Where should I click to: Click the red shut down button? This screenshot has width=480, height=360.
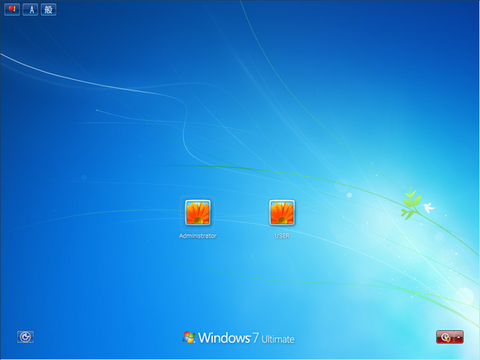445,337
